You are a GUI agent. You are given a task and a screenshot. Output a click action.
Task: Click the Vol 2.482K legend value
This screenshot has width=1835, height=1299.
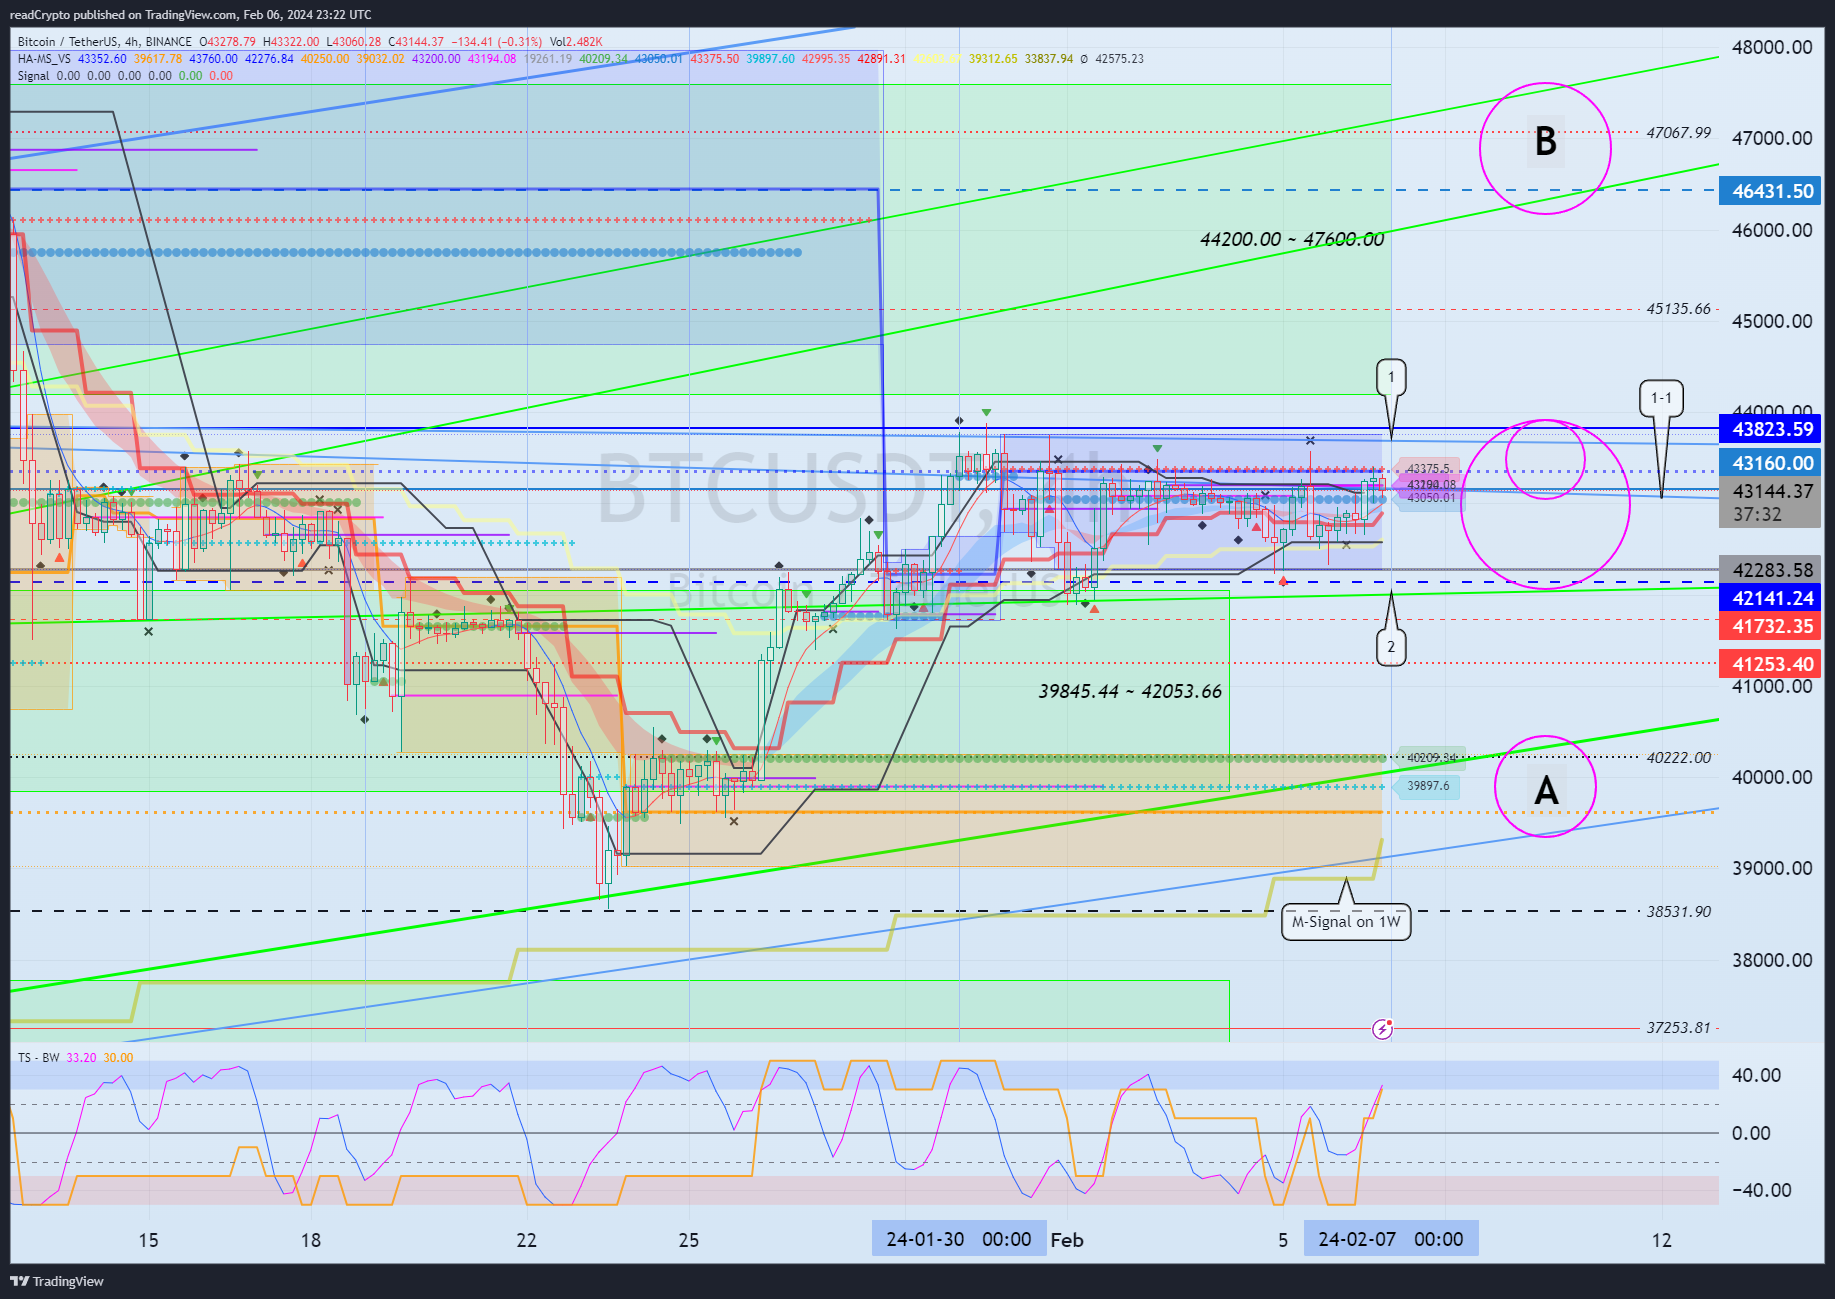[576, 42]
